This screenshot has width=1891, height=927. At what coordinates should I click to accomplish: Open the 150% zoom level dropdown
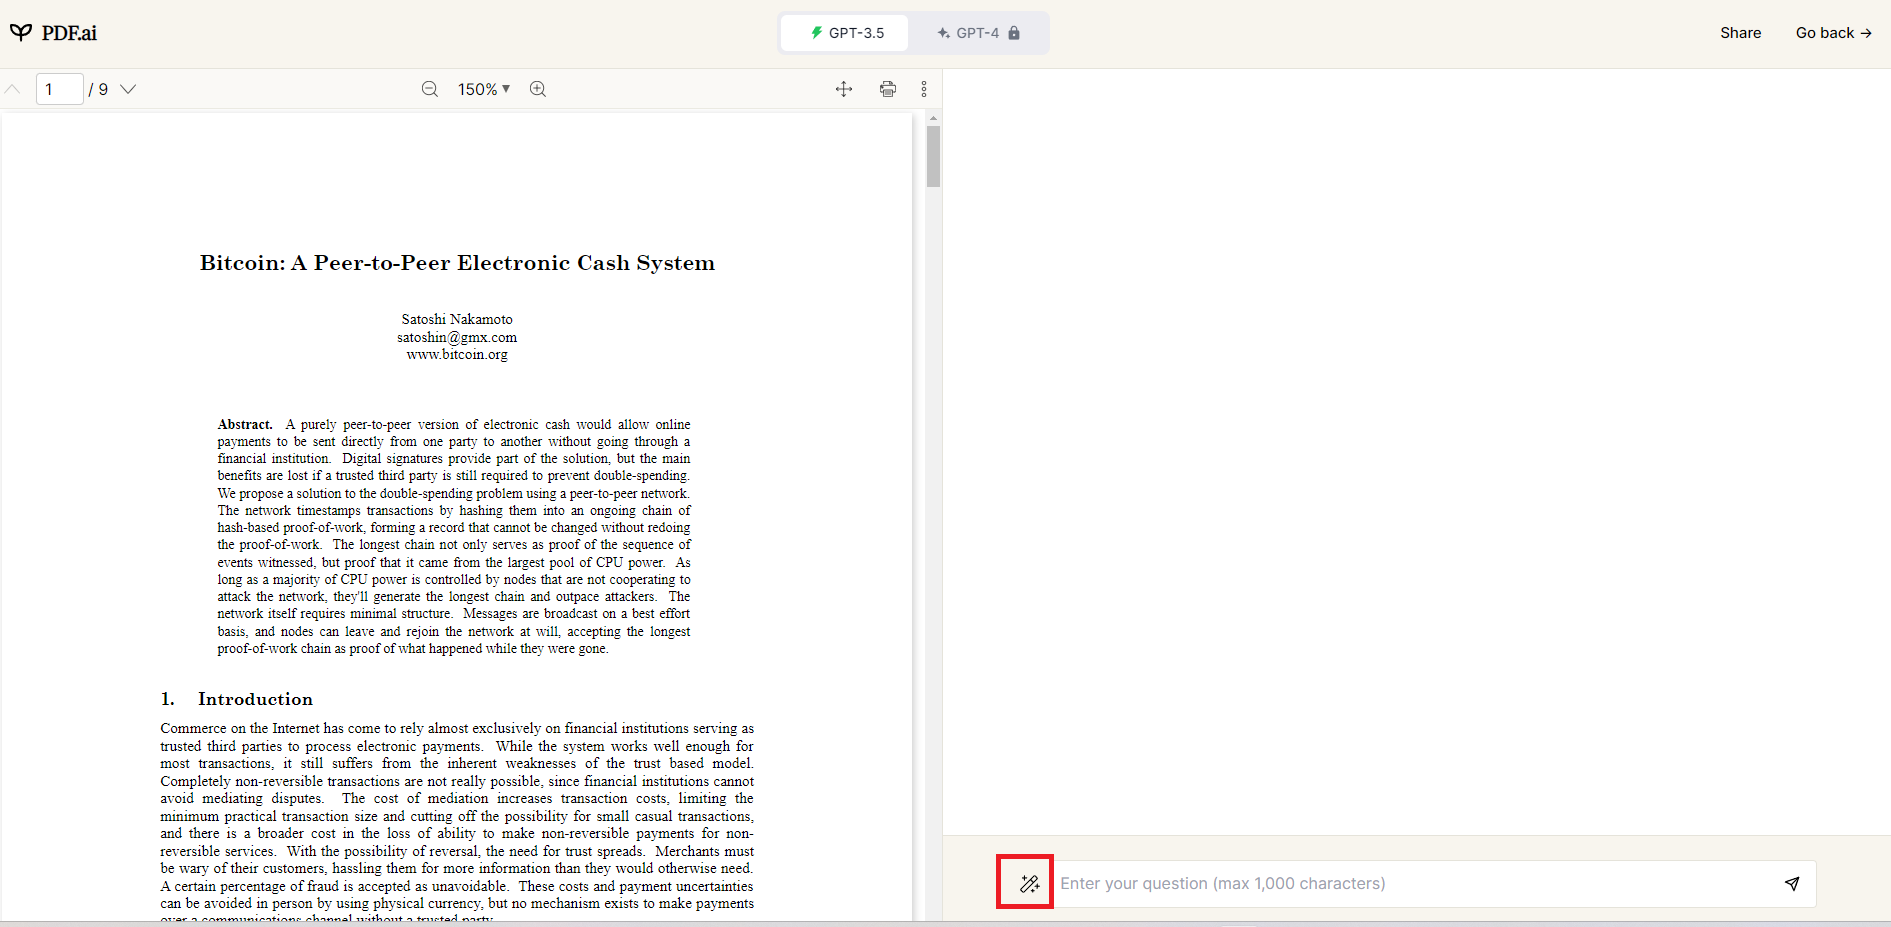pyautogui.click(x=484, y=89)
